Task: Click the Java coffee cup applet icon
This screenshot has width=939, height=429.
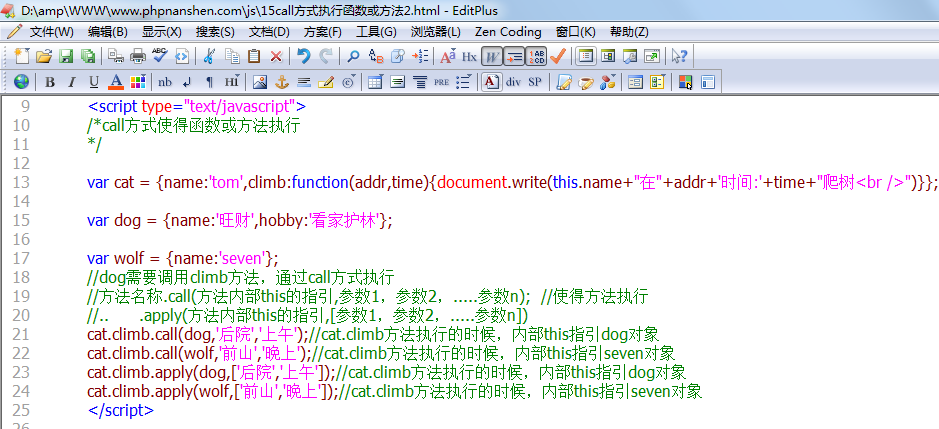Action: click(x=585, y=82)
